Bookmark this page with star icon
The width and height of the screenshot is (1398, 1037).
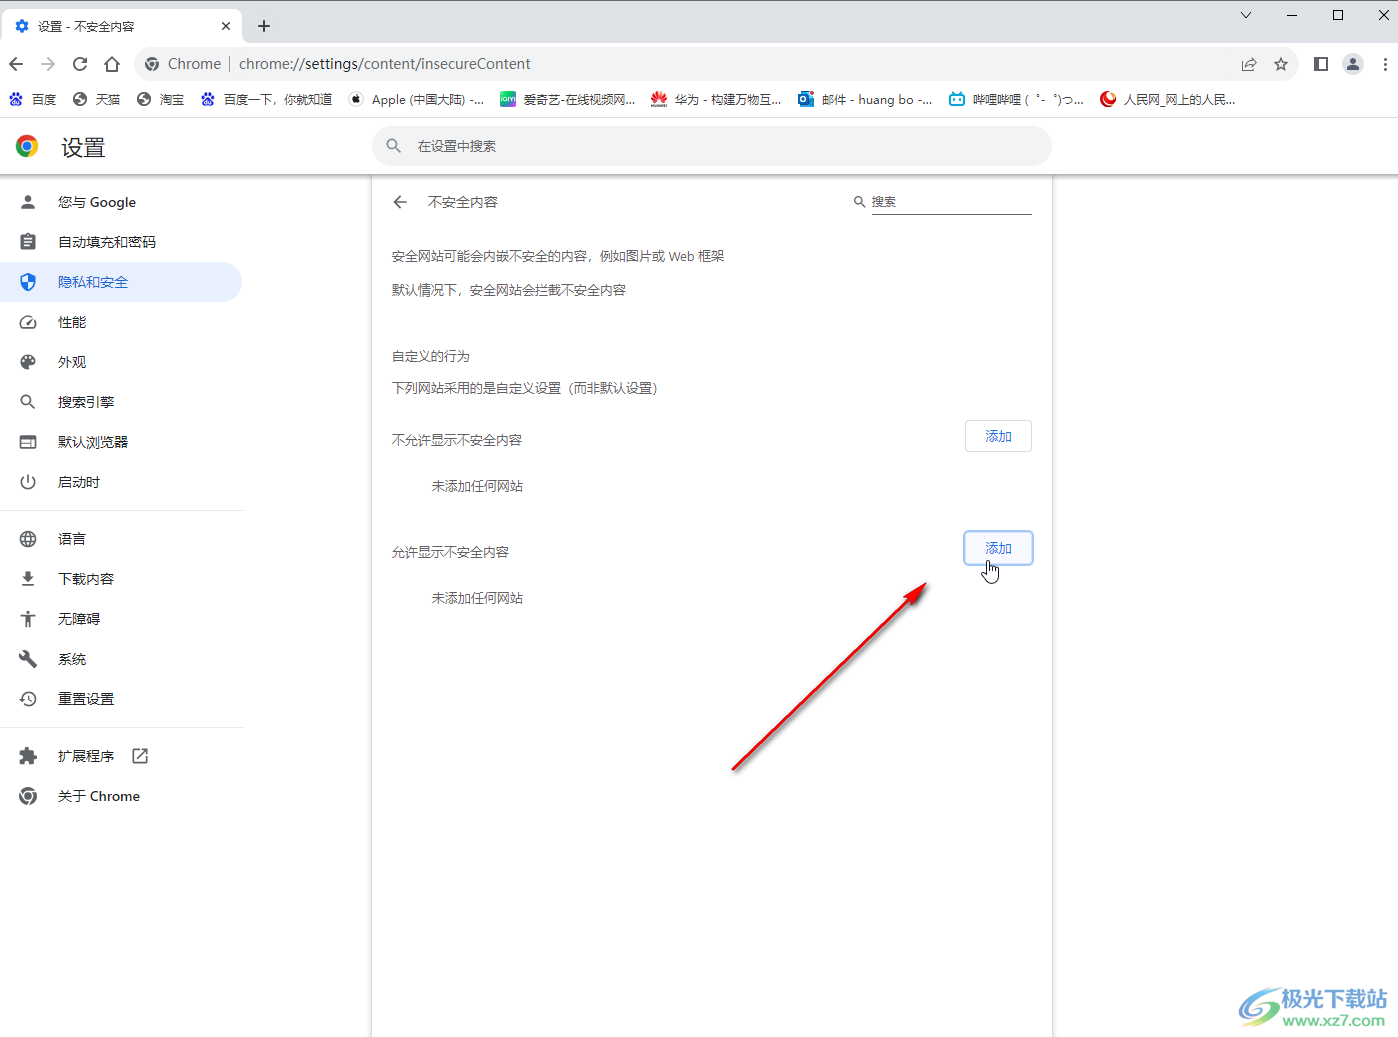tap(1281, 64)
